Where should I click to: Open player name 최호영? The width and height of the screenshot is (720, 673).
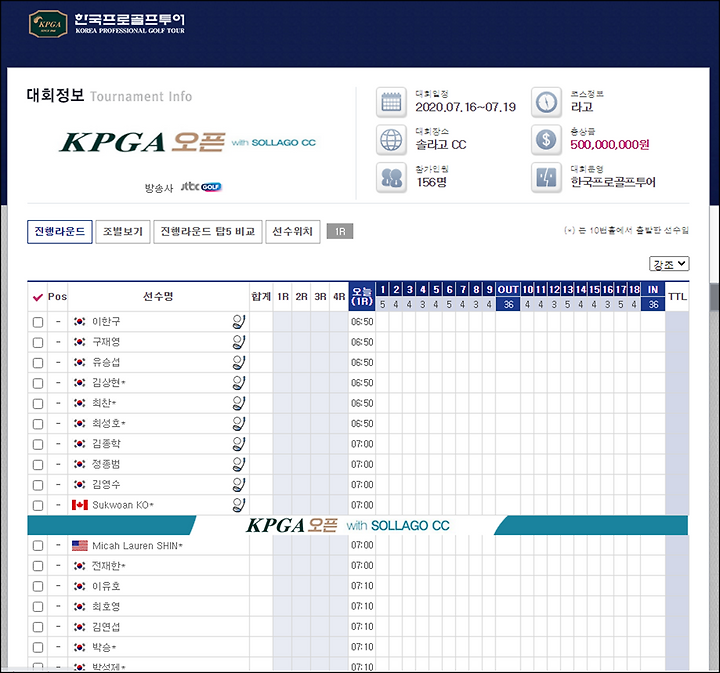[x=106, y=606]
